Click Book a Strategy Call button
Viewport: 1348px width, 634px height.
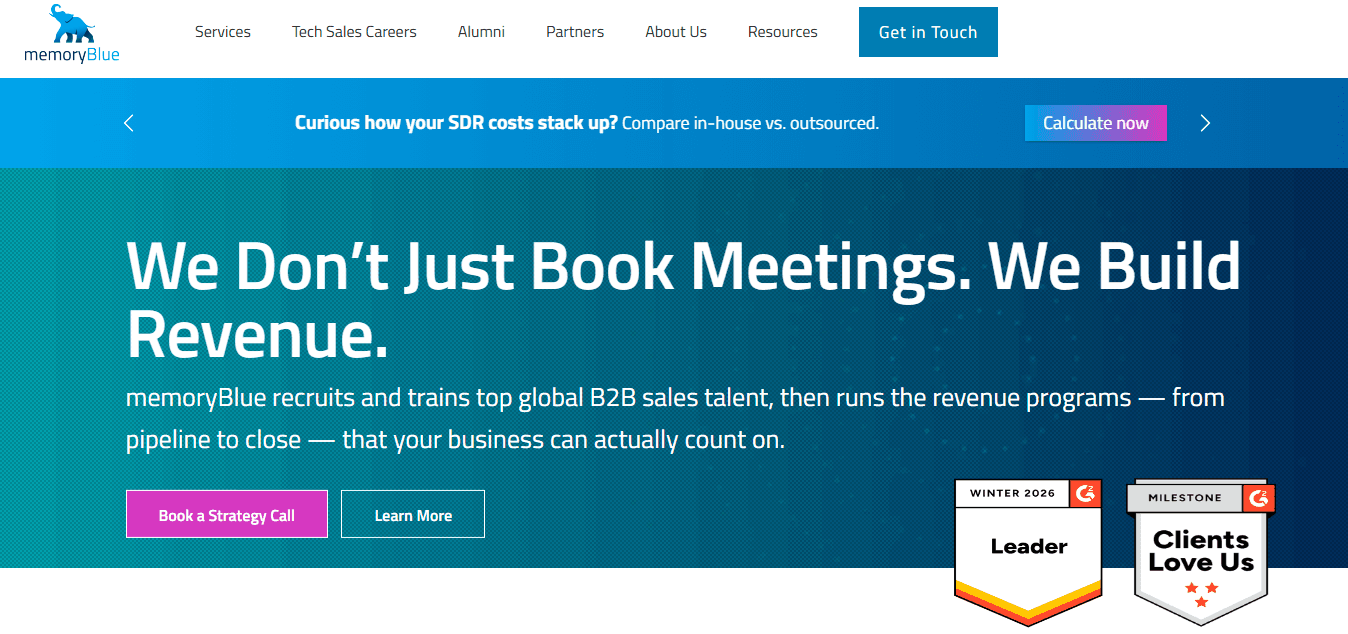pyautogui.click(x=227, y=515)
